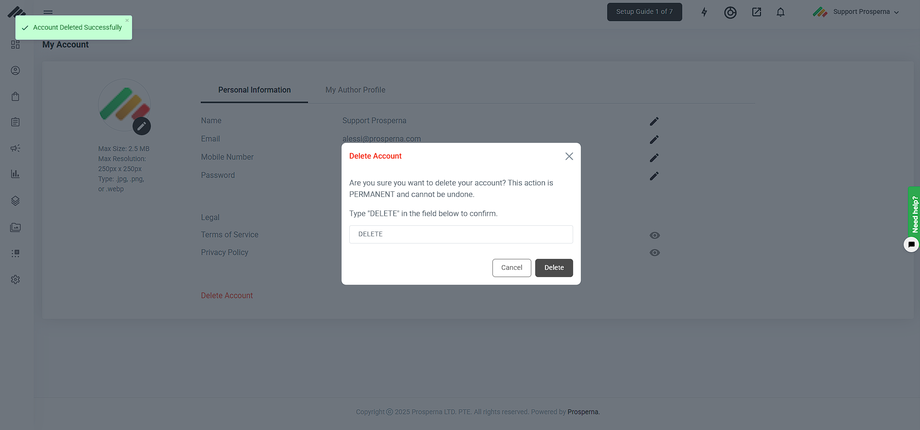Click the lightning bolt icon in header
Screen dimensions: 920x430
[704, 12]
